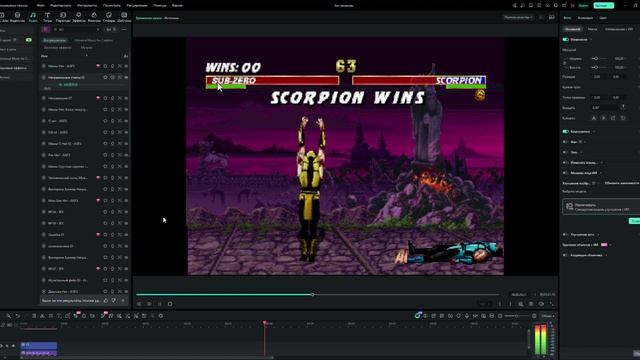The width and height of the screenshot is (640, 360).
Task: Open the Templates library tab
Action: [124, 17]
